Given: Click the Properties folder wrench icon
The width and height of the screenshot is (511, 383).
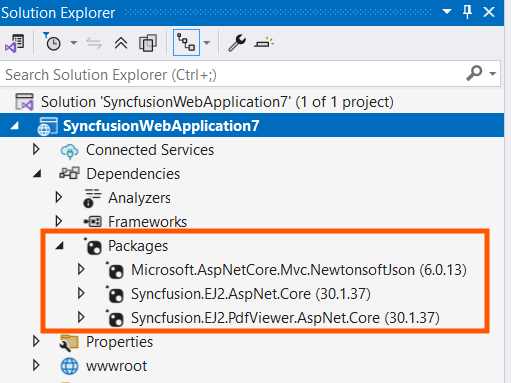Looking at the screenshot, I should 69,343.
